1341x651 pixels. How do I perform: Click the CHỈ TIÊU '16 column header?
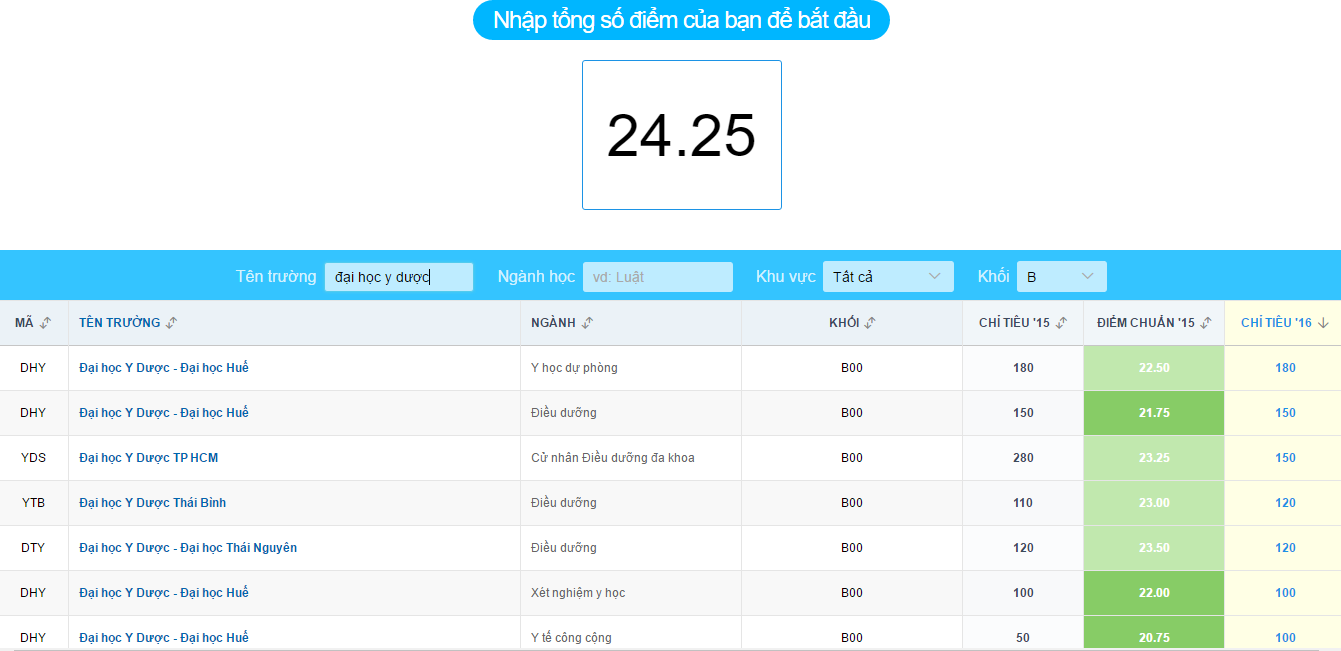pyautogui.click(x=1276, y=321)
